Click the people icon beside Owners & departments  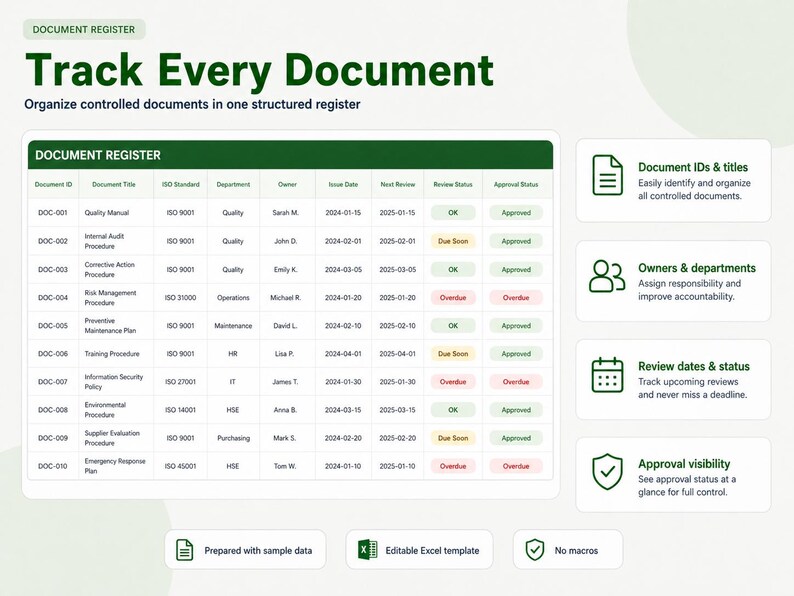click(607, 276)
